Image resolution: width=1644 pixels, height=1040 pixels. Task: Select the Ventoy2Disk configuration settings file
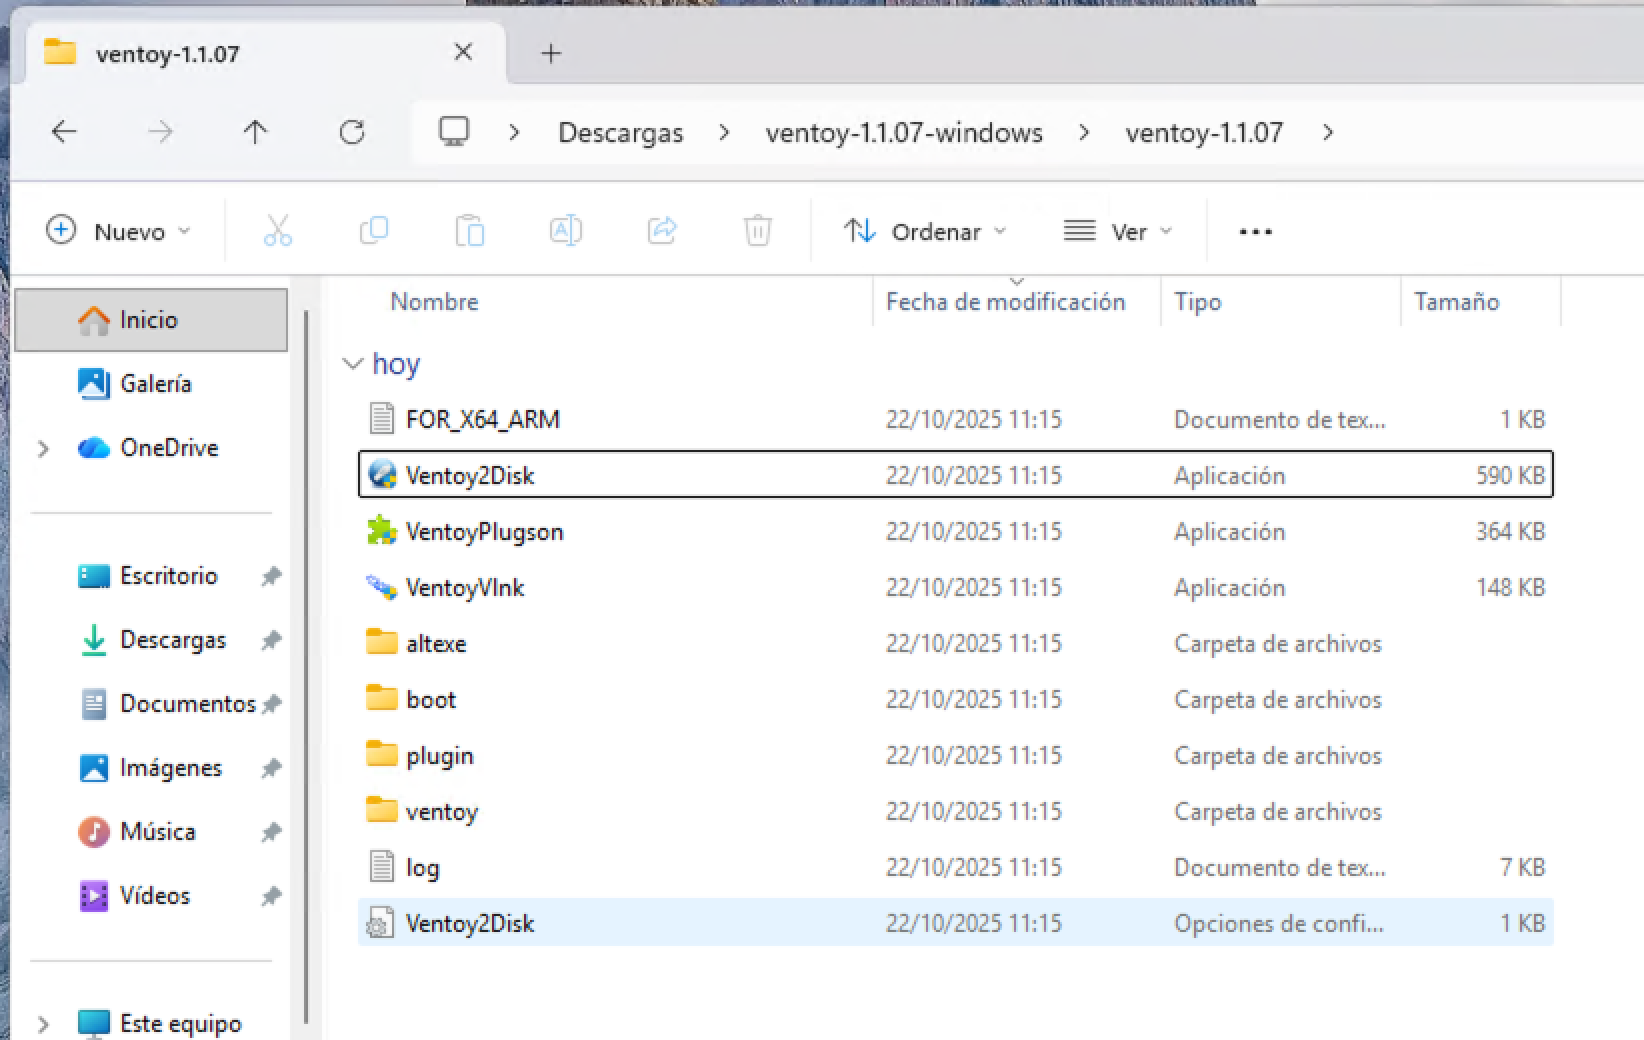pos(955,923)
